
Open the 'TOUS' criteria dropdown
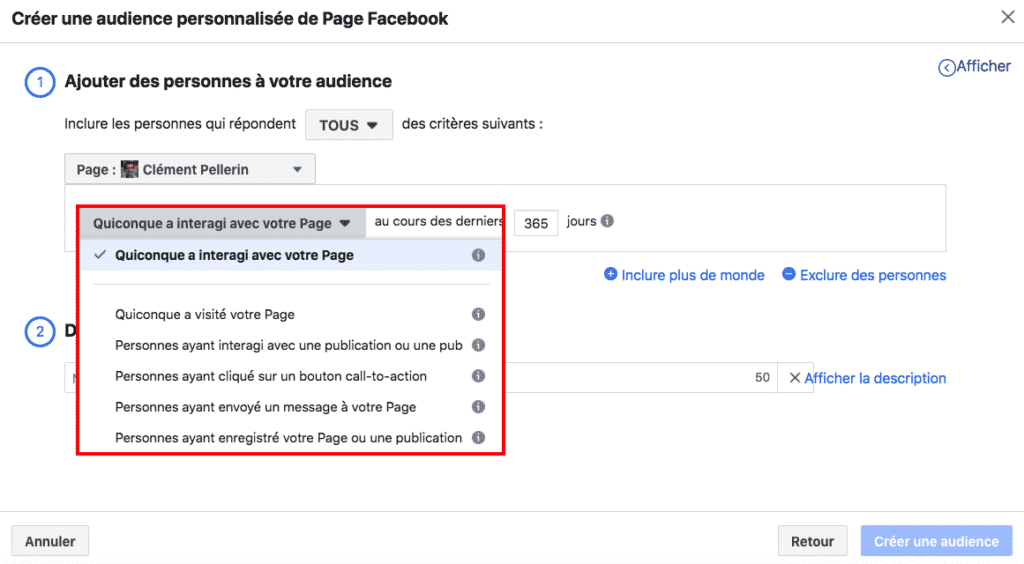[x=348, y=126]
